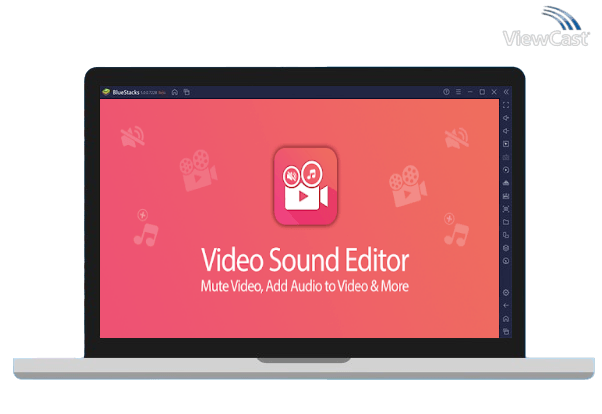602x414 pixels.
Task: Click the eco mode icon in sidebar
Action: tap(506, 248)
